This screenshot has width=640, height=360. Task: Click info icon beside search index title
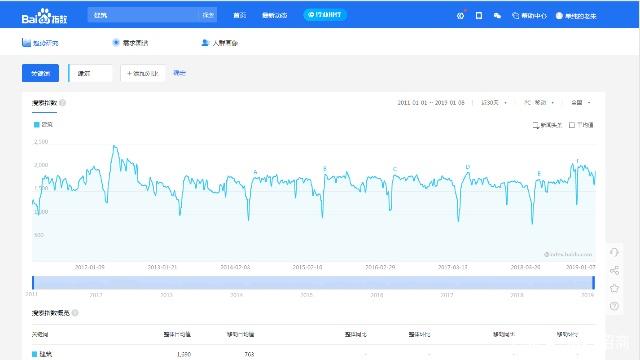pyautogui.click(x=62, y=102)
